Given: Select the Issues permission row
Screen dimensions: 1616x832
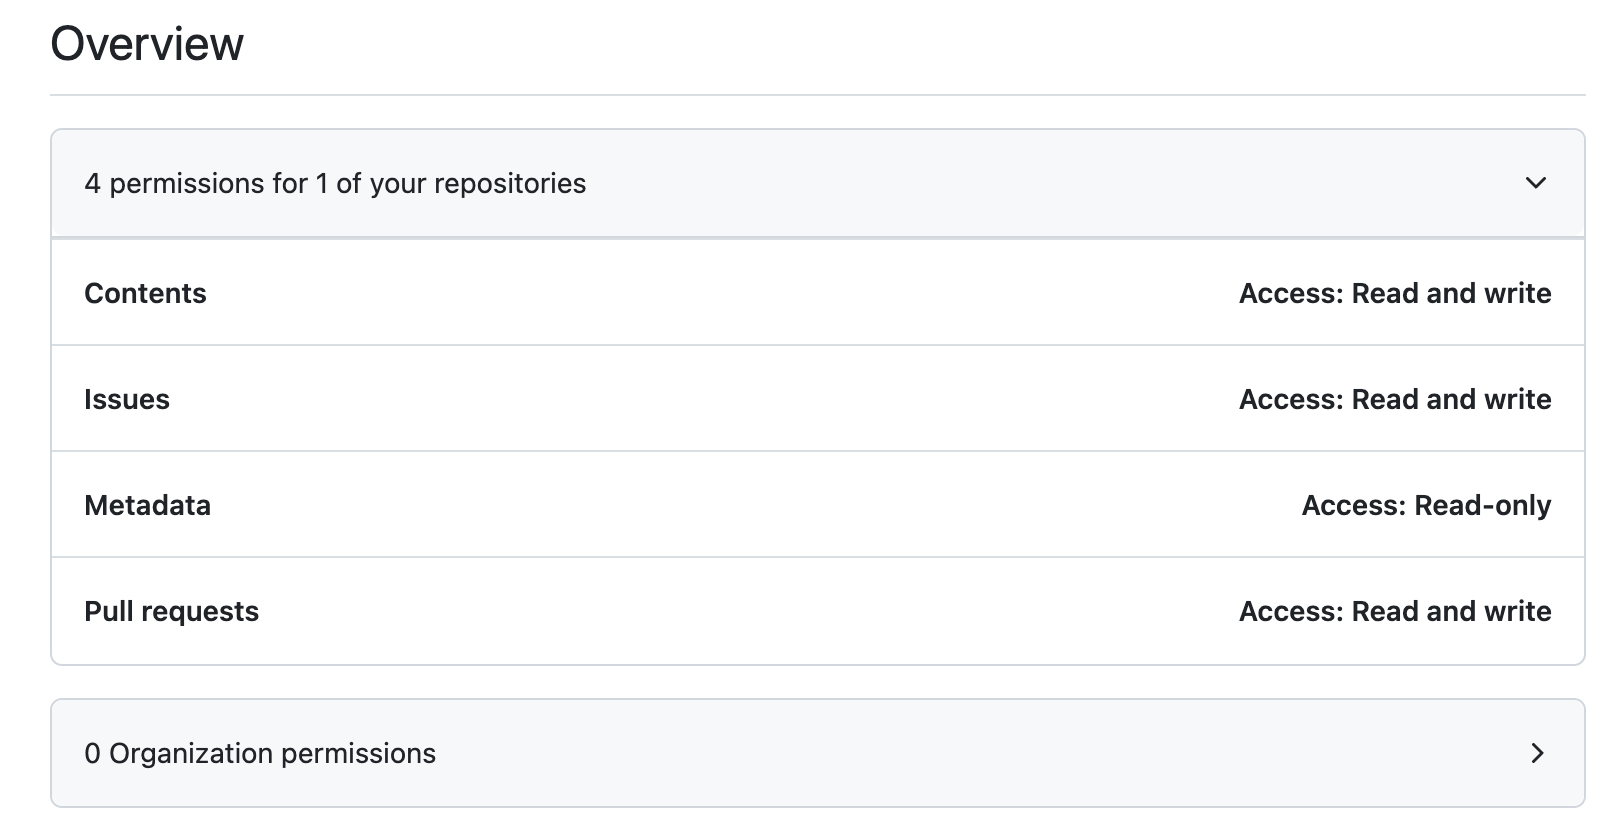Looking at the screenshot, I should click(x=800, y=399).
